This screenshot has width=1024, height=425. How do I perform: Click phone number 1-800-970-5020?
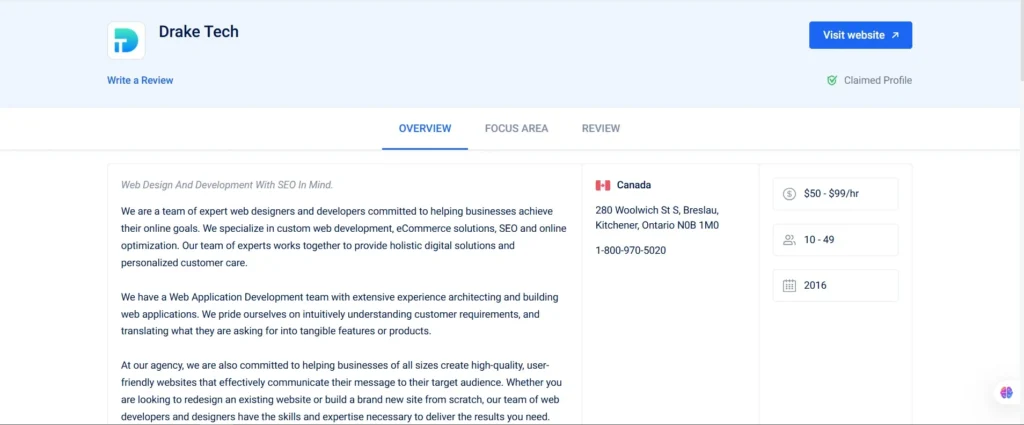coord(631,250)
